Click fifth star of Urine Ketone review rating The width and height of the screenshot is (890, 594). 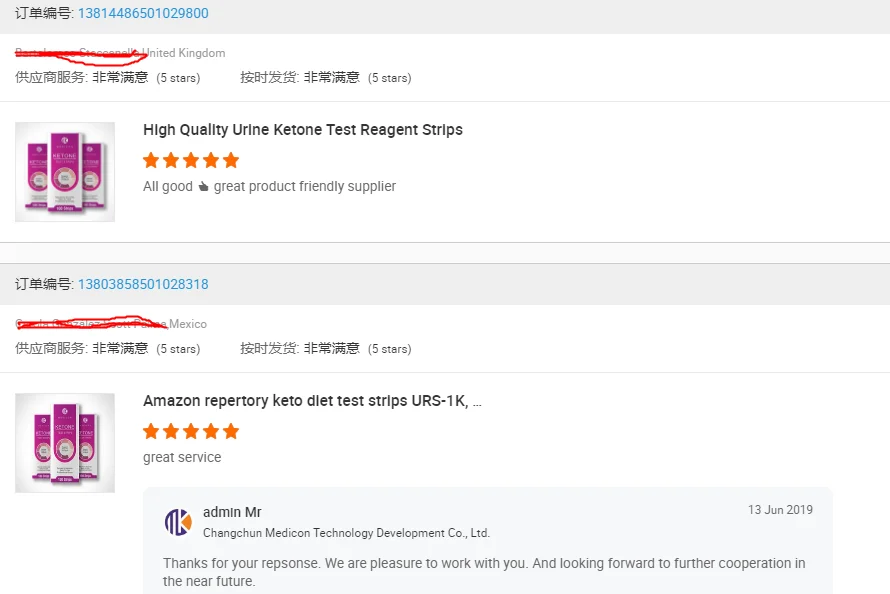coord(231,160)
